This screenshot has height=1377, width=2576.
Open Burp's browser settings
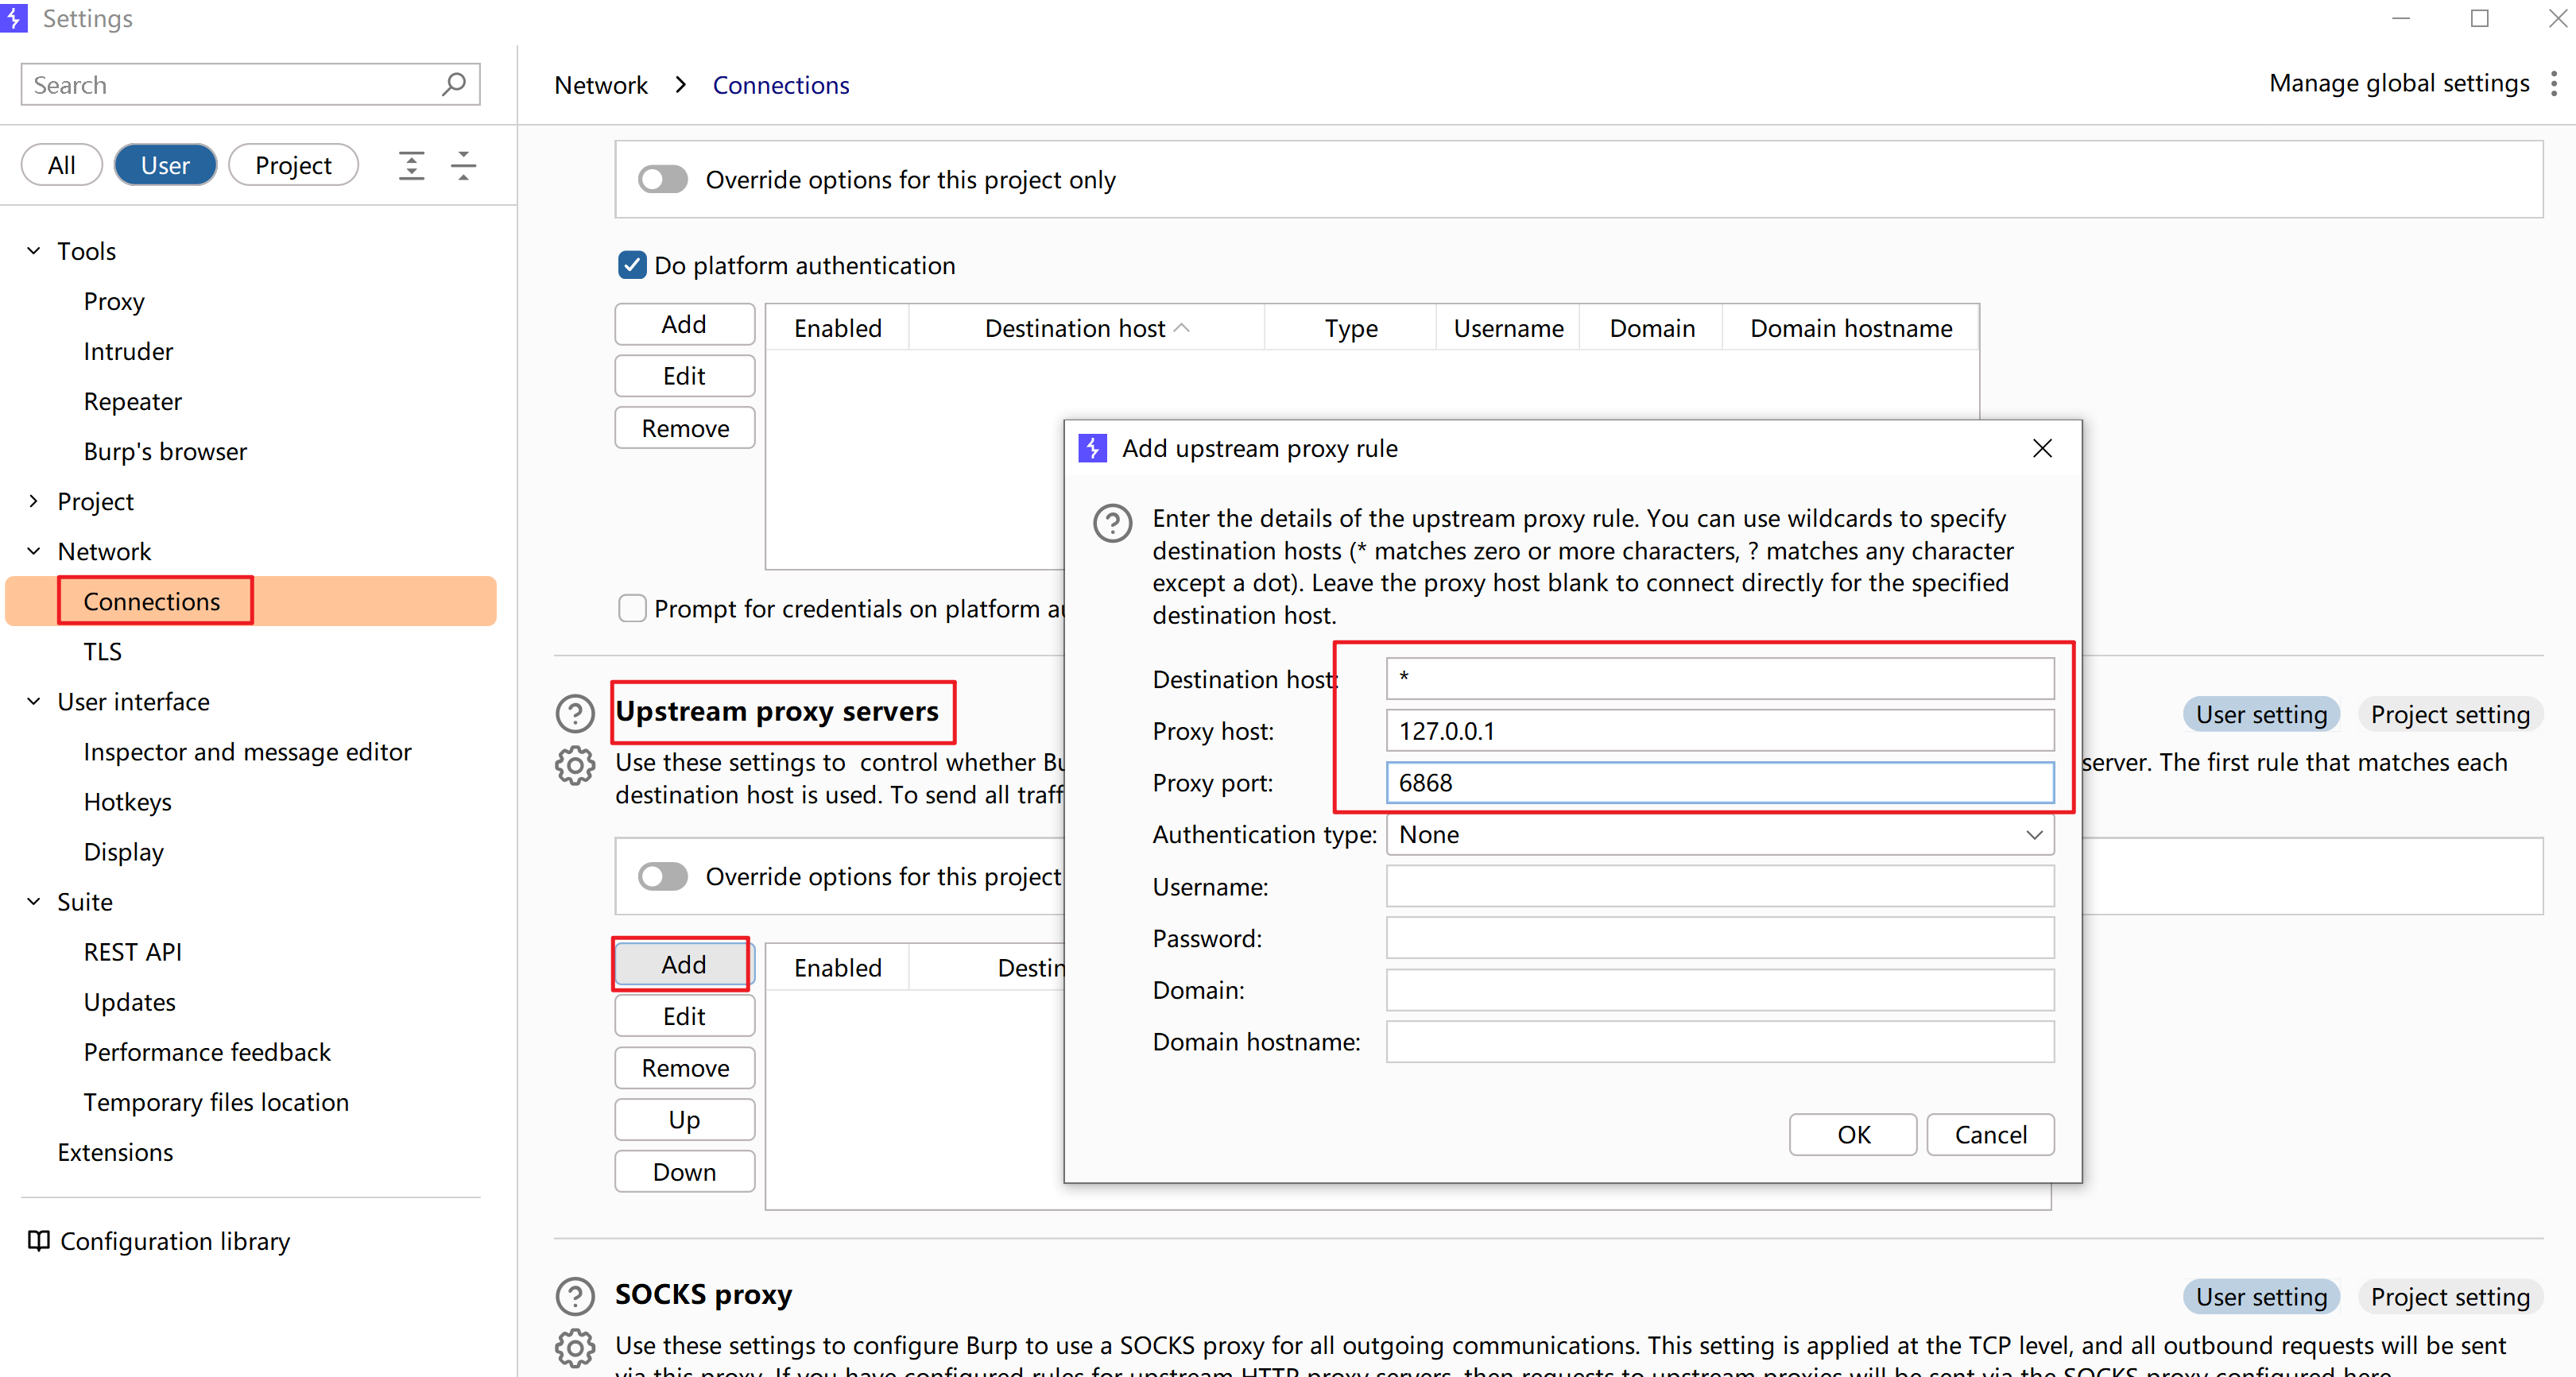click(165, 451)
